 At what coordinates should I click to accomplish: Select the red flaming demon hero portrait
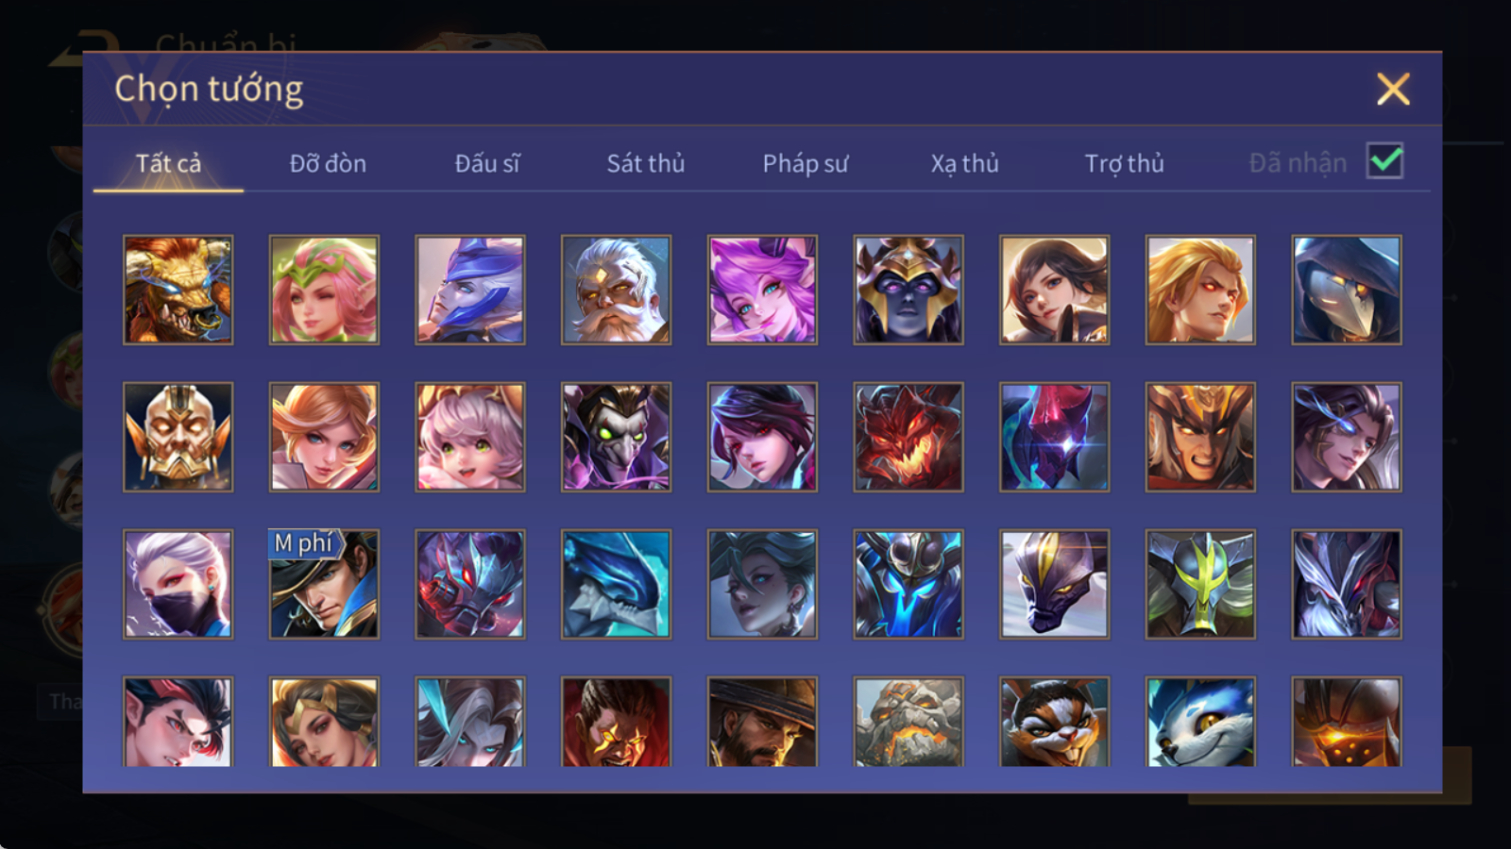[908, 437]
